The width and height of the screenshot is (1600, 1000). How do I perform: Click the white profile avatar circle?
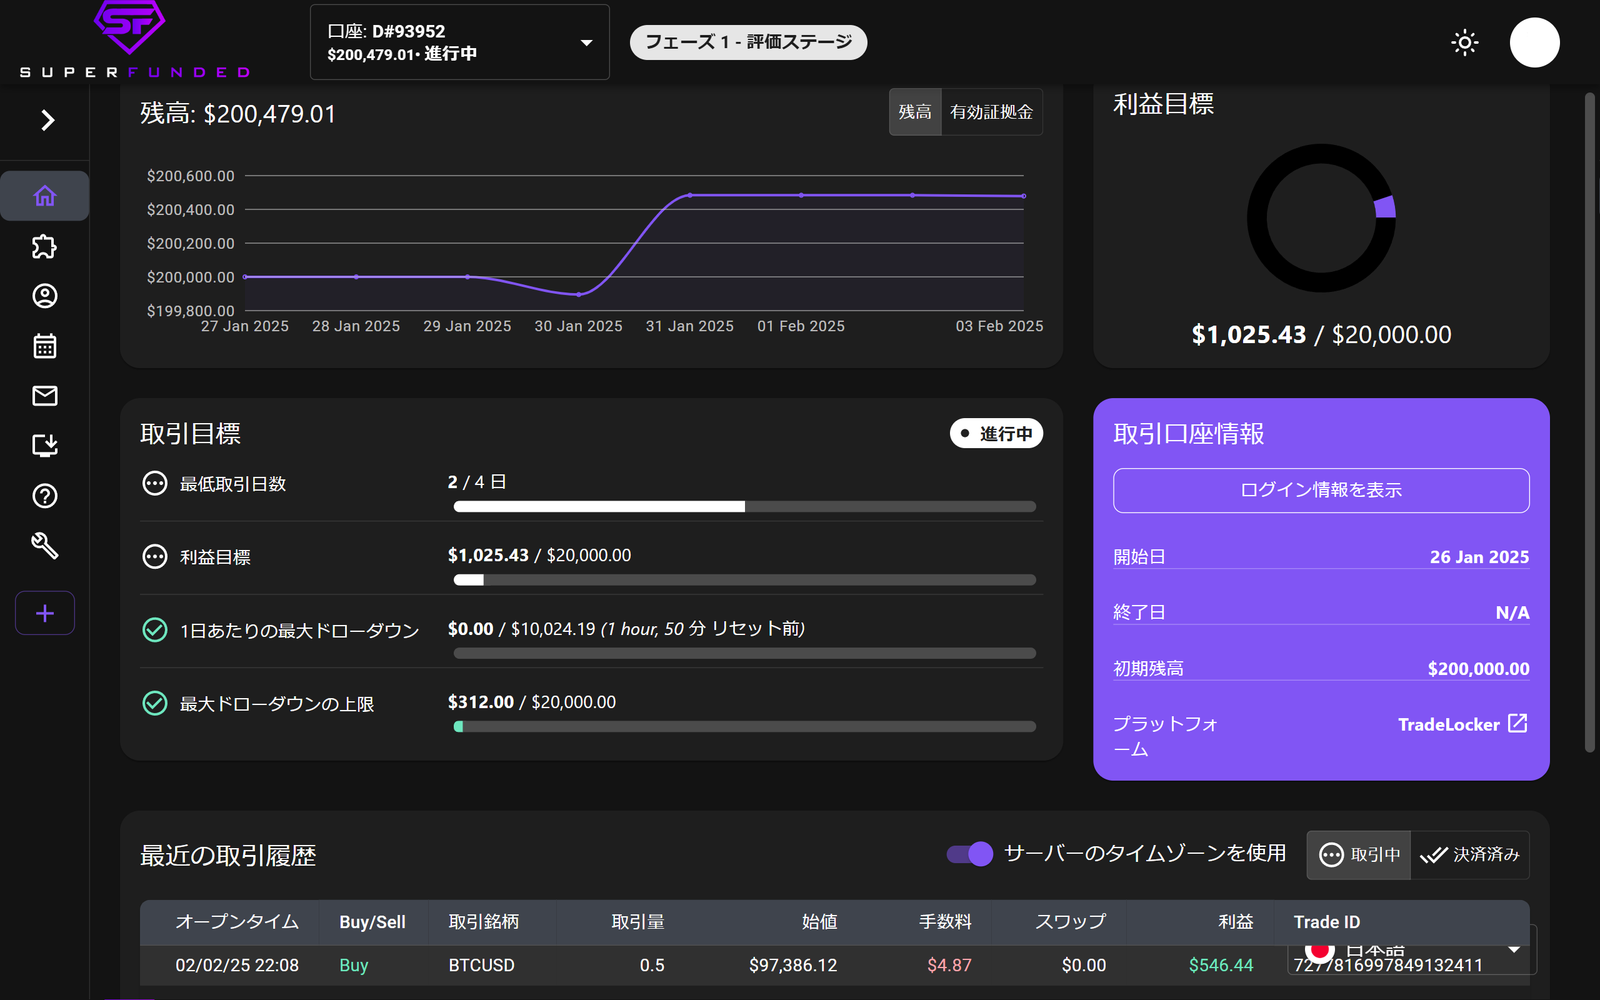coord(1534,42)
